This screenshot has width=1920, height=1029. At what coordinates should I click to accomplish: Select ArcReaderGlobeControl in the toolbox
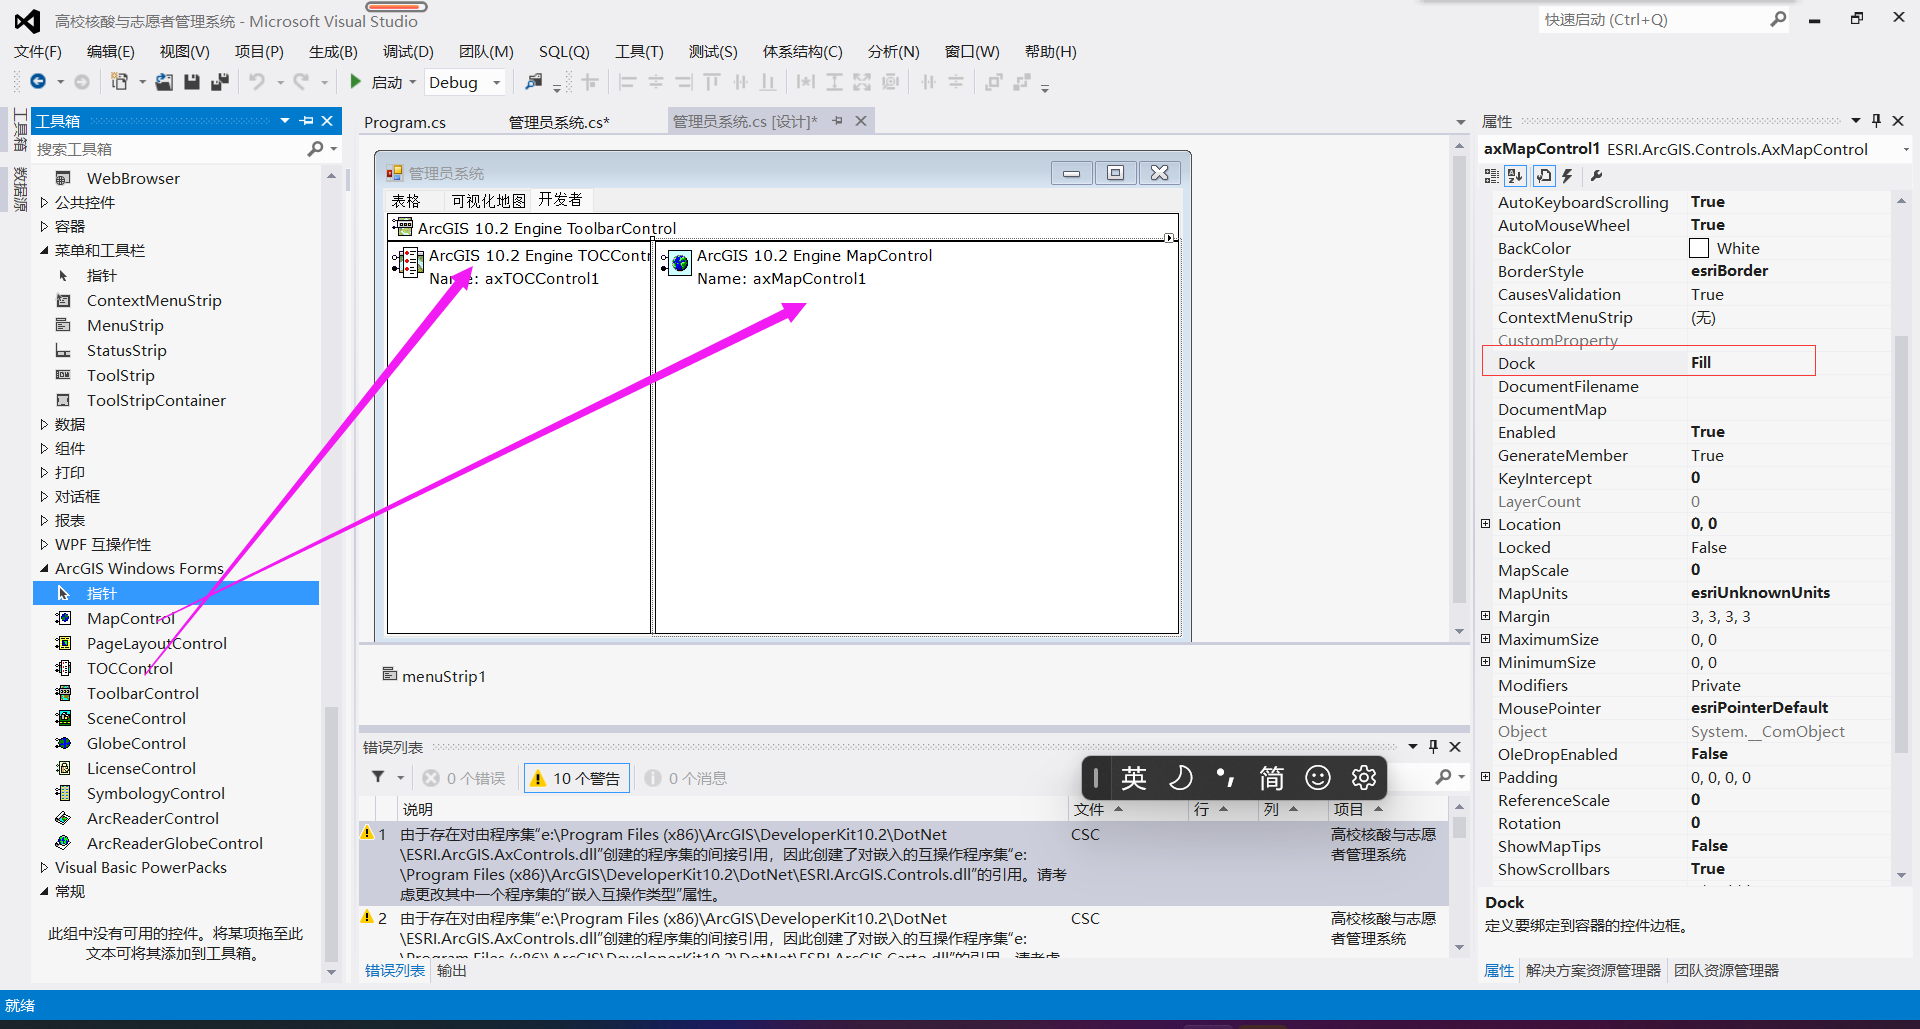[x=176, y=844]
